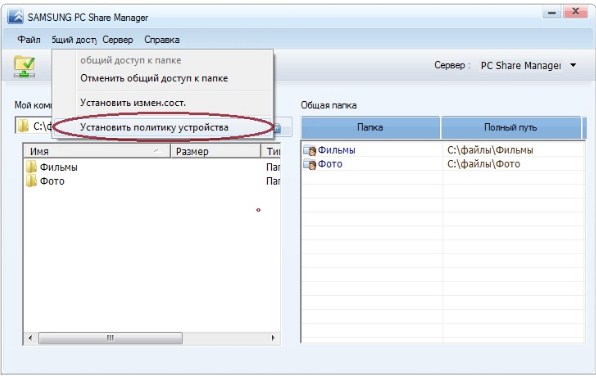Click path C:\файлы\Фильмы cell

[x=490, y=150]
